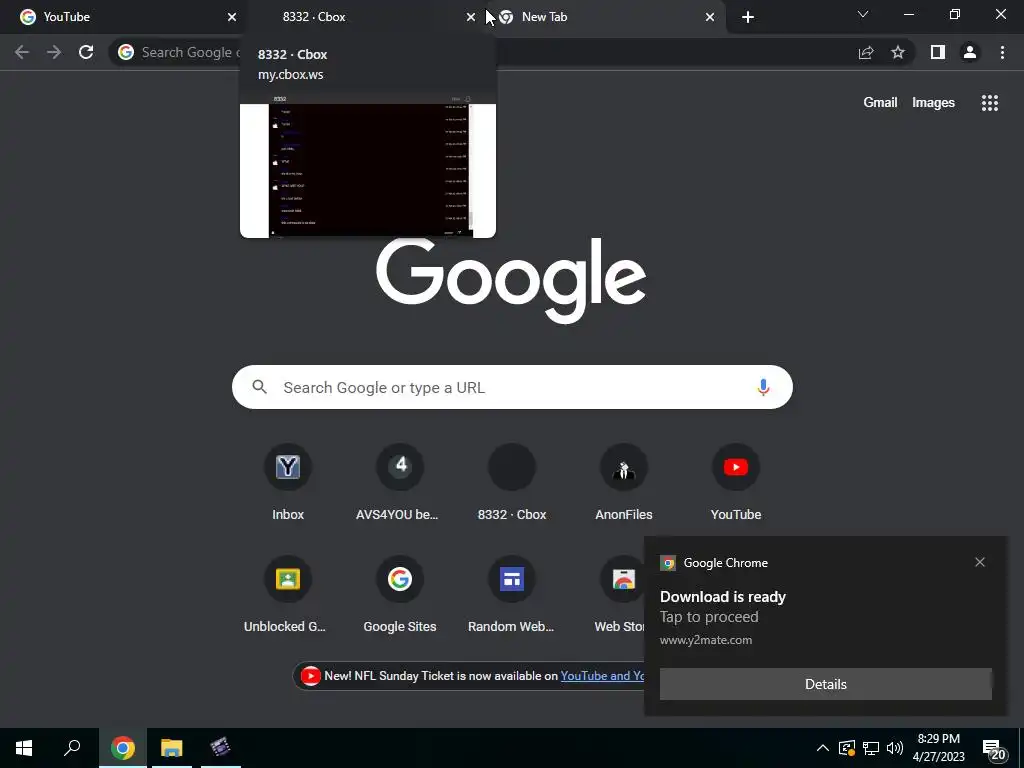Open the Google apps grid
The image size is (1024, 768).
coord(989,103)
